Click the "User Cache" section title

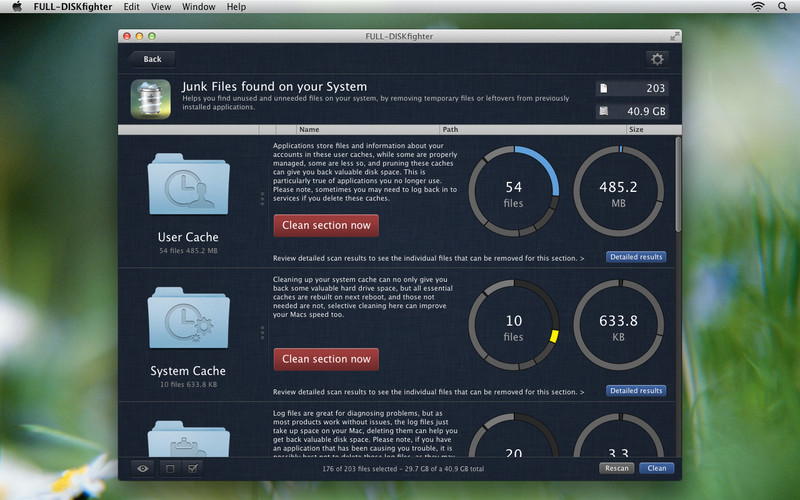point(188,237)
